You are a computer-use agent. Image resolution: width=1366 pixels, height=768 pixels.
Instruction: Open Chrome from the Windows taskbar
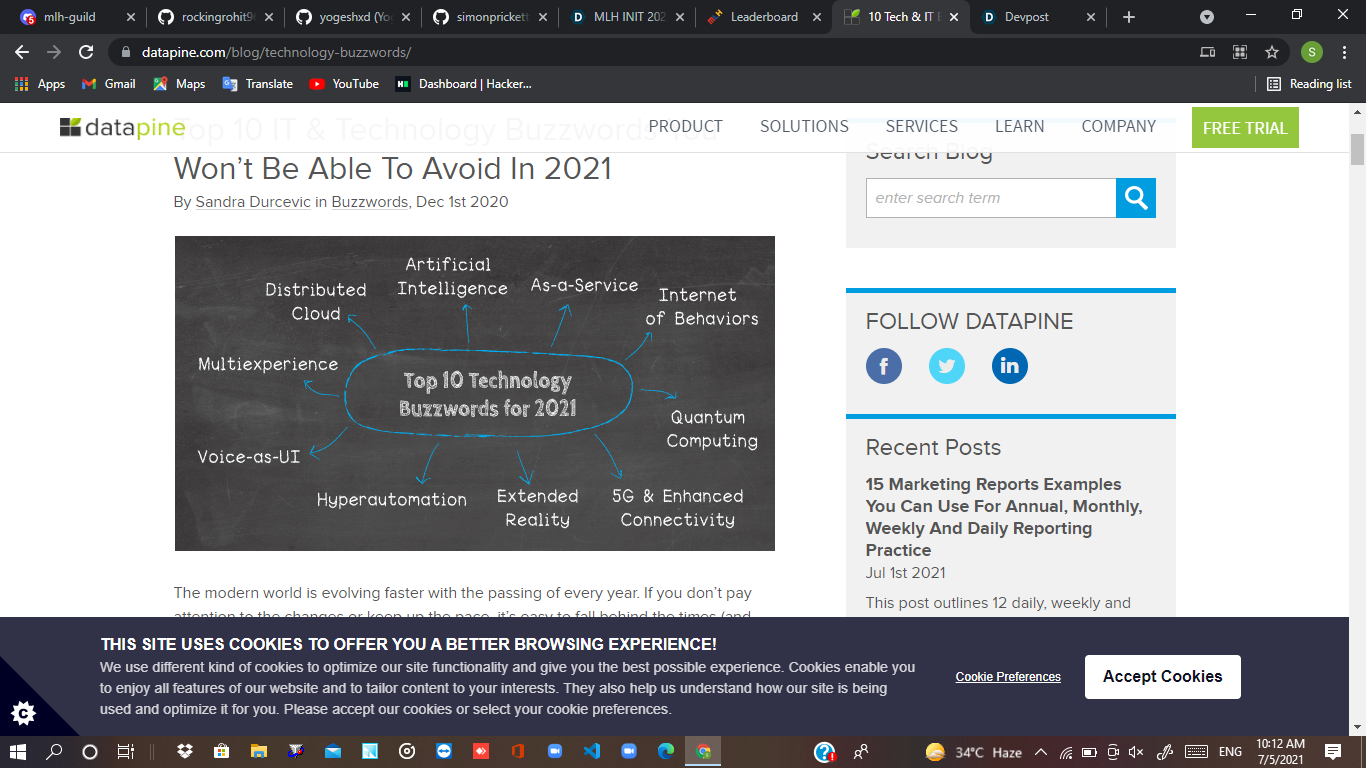pyautogui.click(x=703, y=751)
